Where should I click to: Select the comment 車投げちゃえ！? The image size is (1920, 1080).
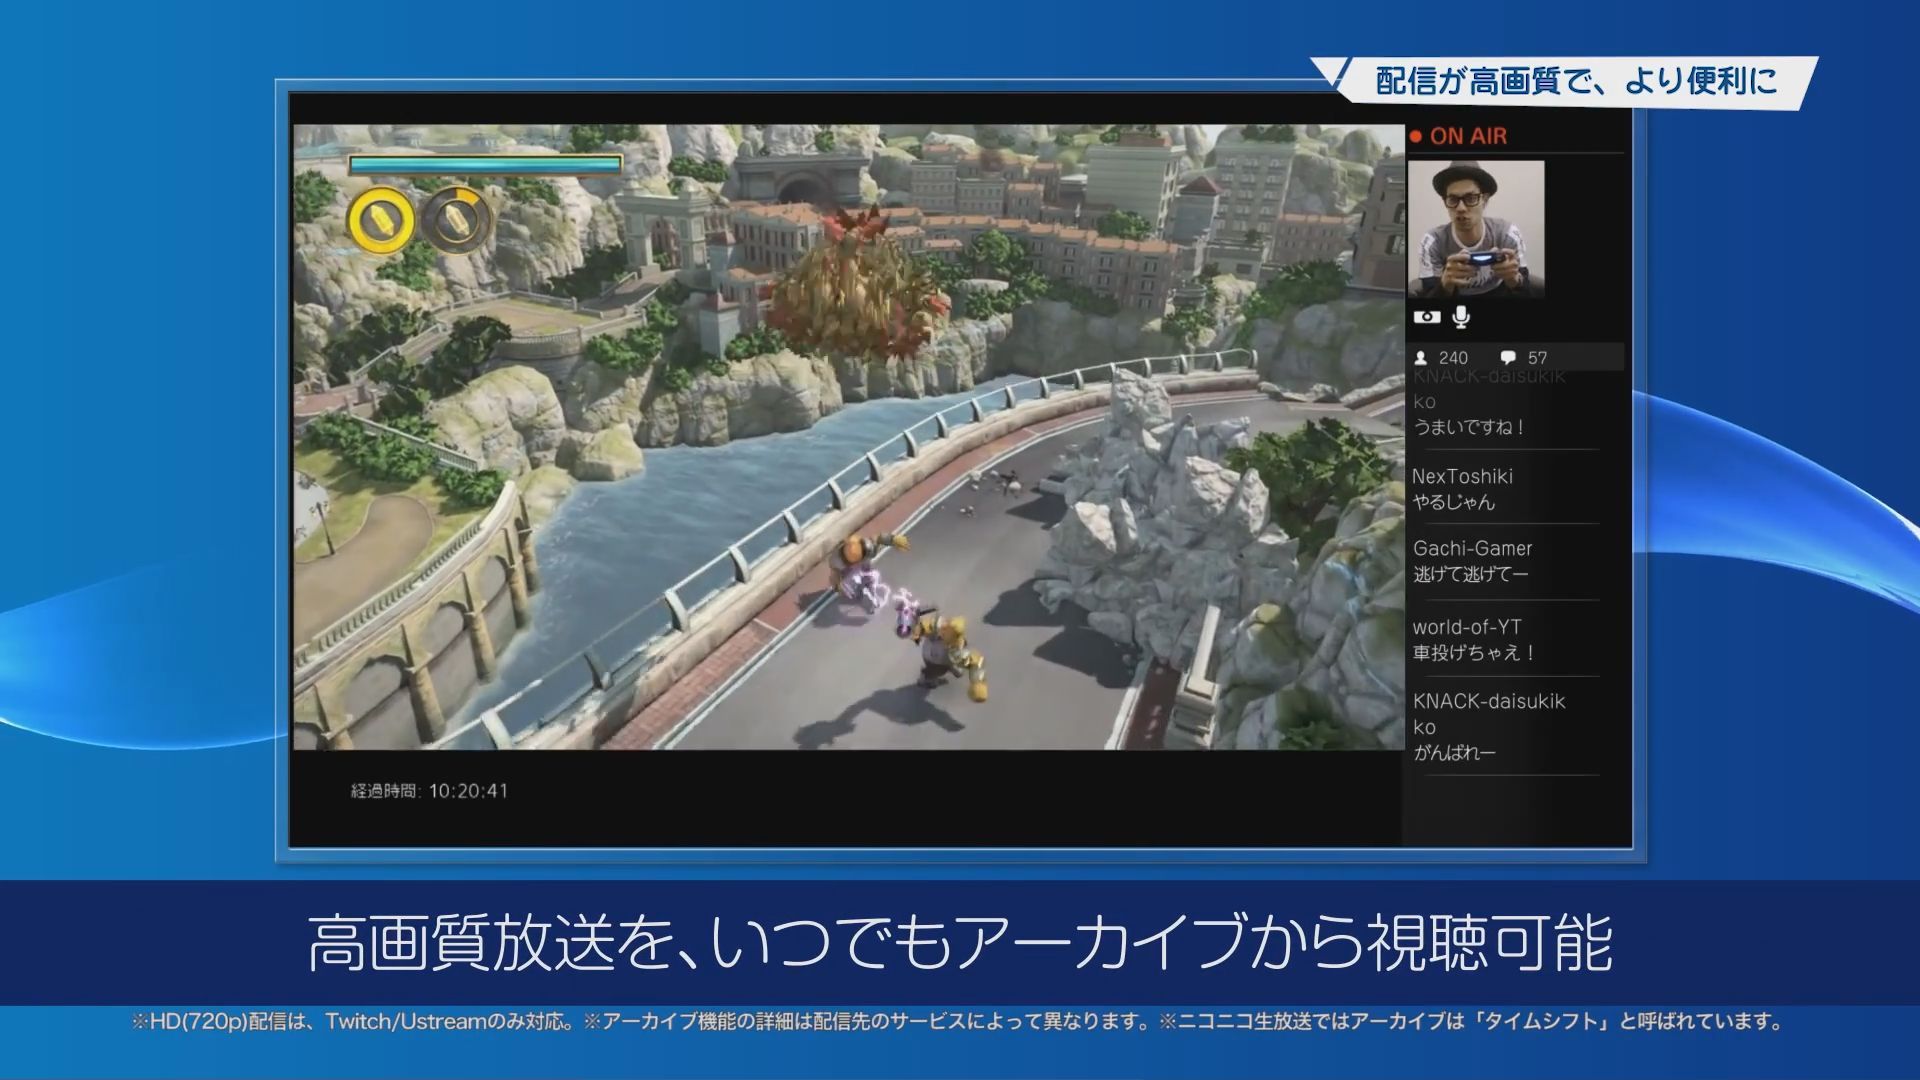coord(1474,653)
